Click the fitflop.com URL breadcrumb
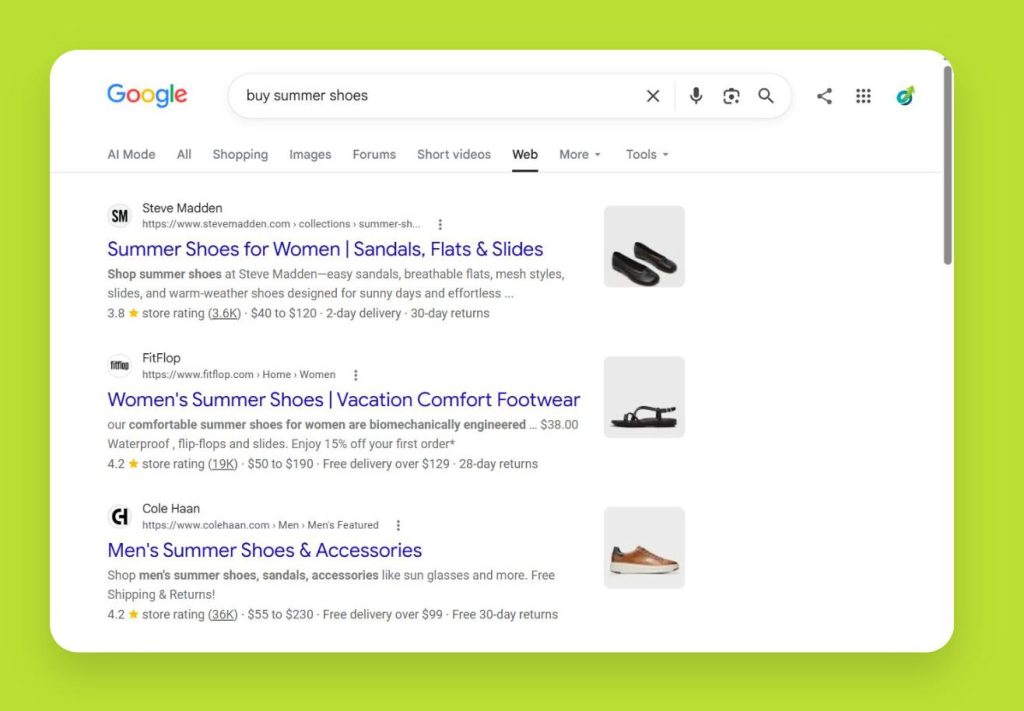Viewport: 1024px width, 711px height. [x=239, y=375]
